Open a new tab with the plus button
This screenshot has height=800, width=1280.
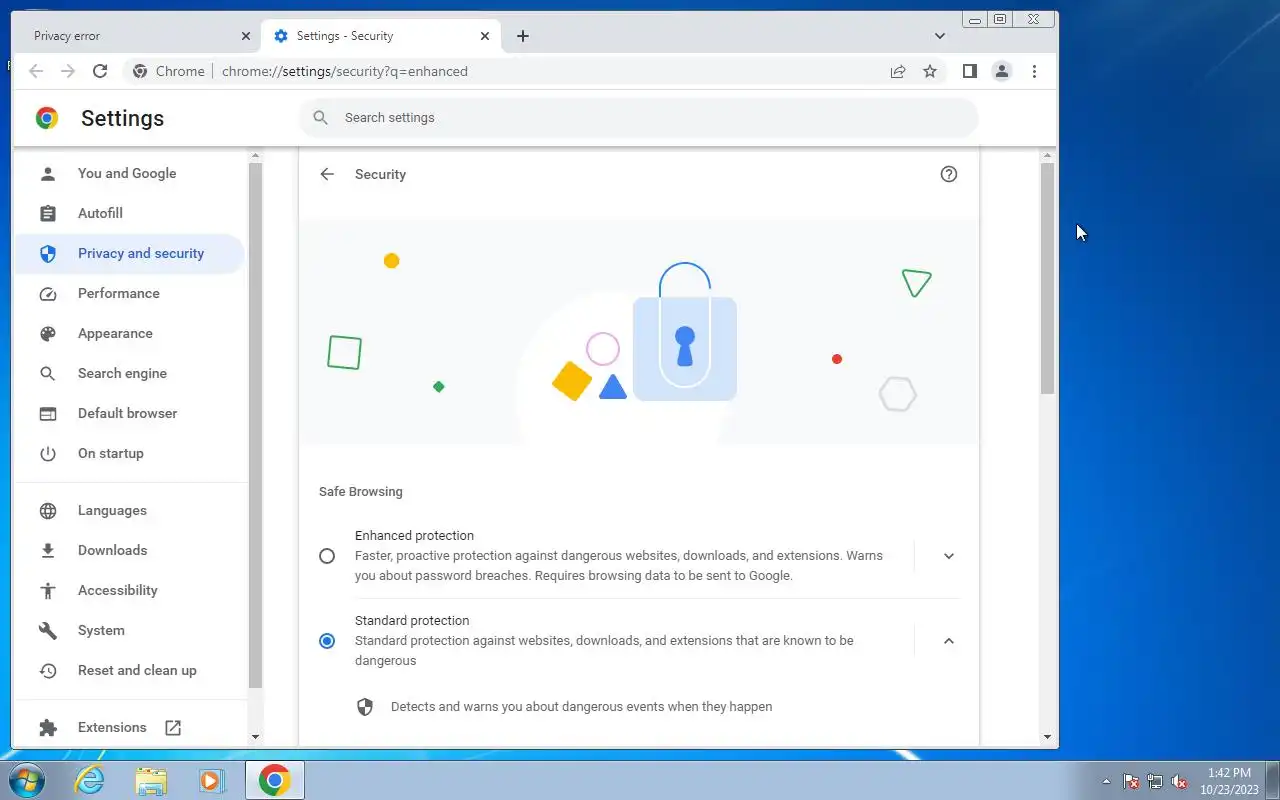pos(522,36)
